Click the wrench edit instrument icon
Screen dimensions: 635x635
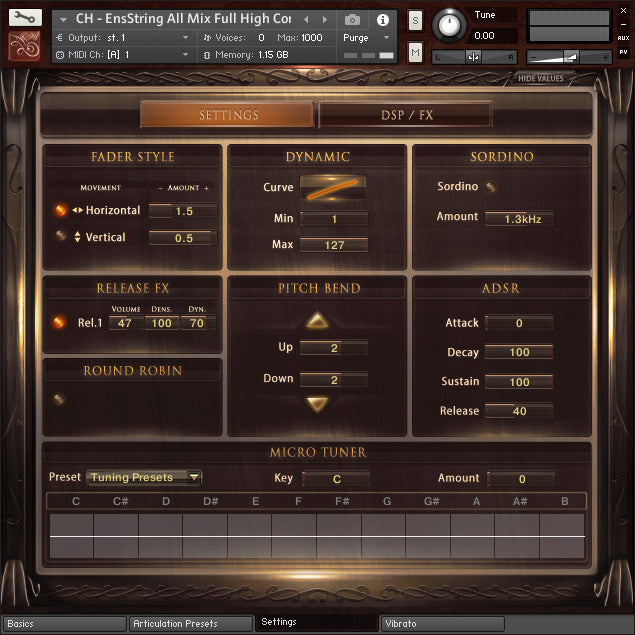[27, 17]
